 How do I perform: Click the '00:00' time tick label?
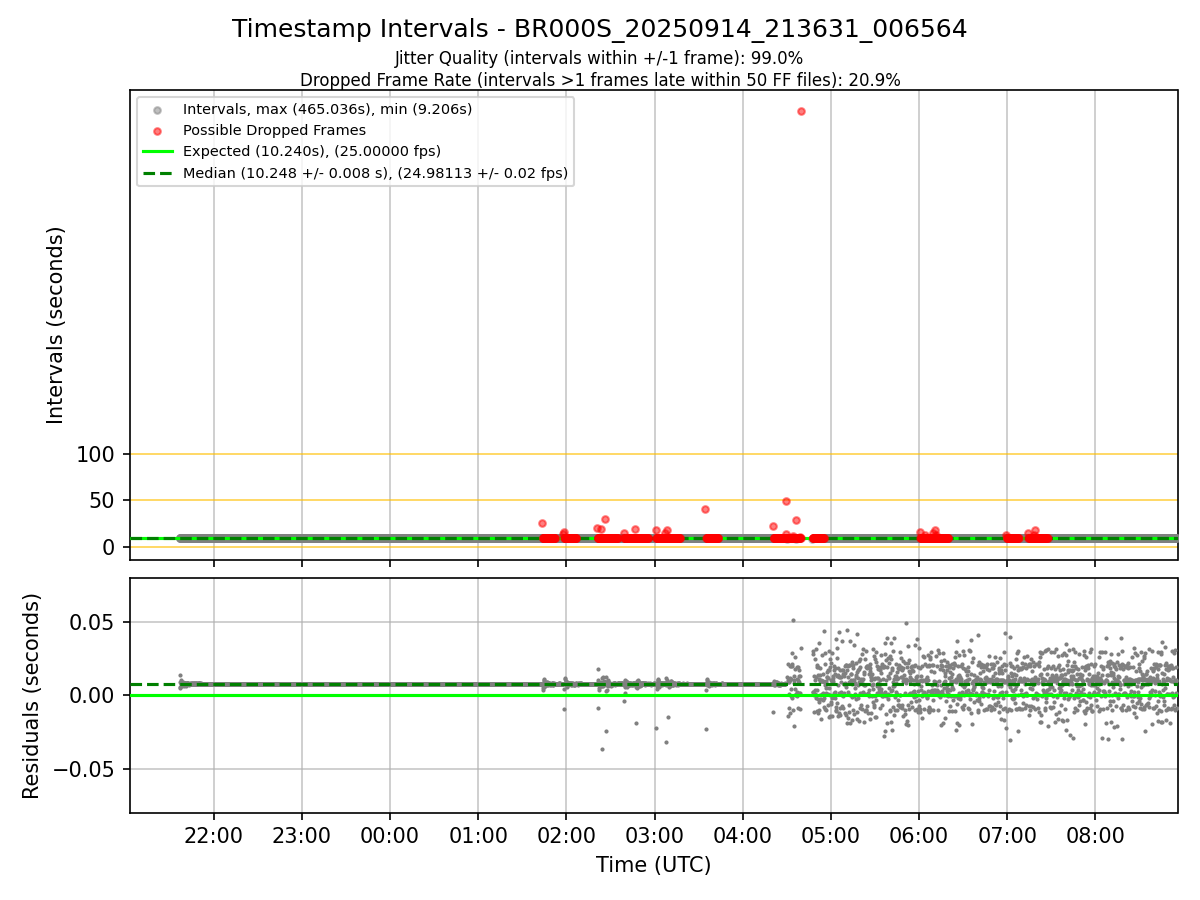(390, 836)
